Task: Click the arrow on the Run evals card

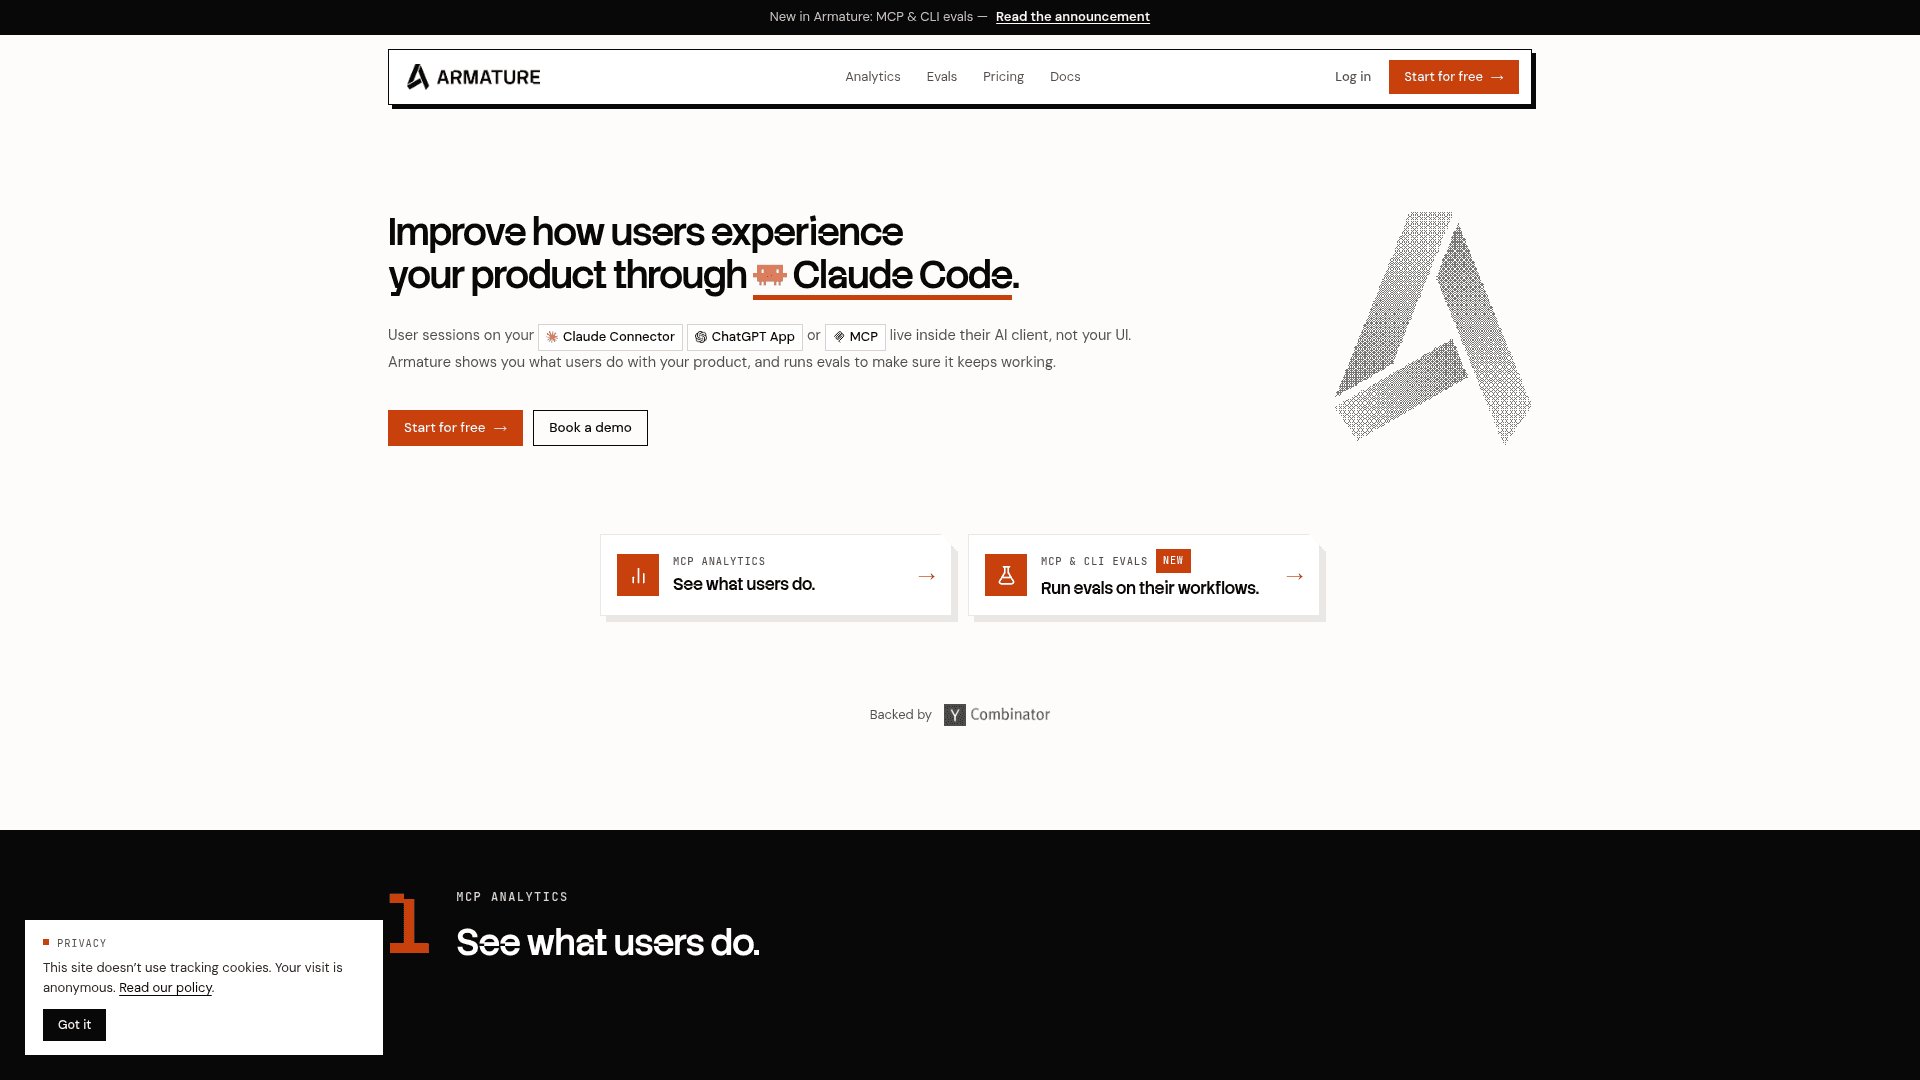Action: 1294,576
